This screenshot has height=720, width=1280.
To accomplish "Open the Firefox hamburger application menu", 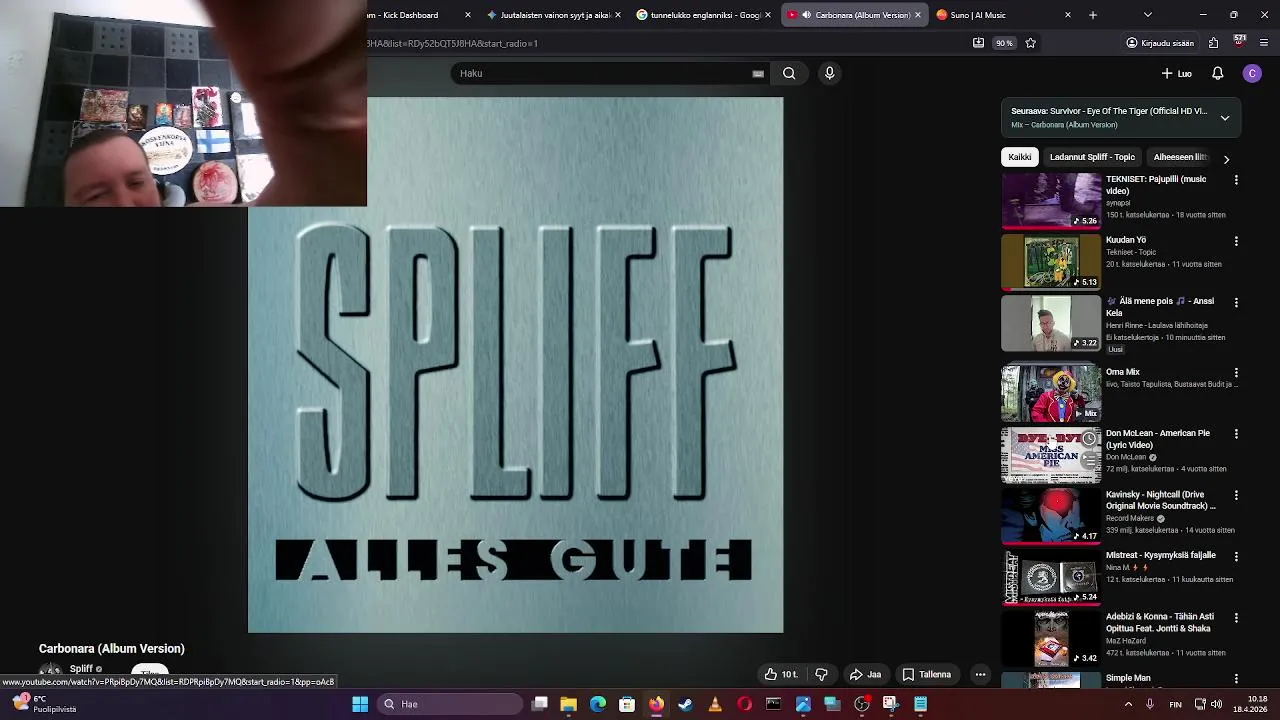I will pos(1264,43).
